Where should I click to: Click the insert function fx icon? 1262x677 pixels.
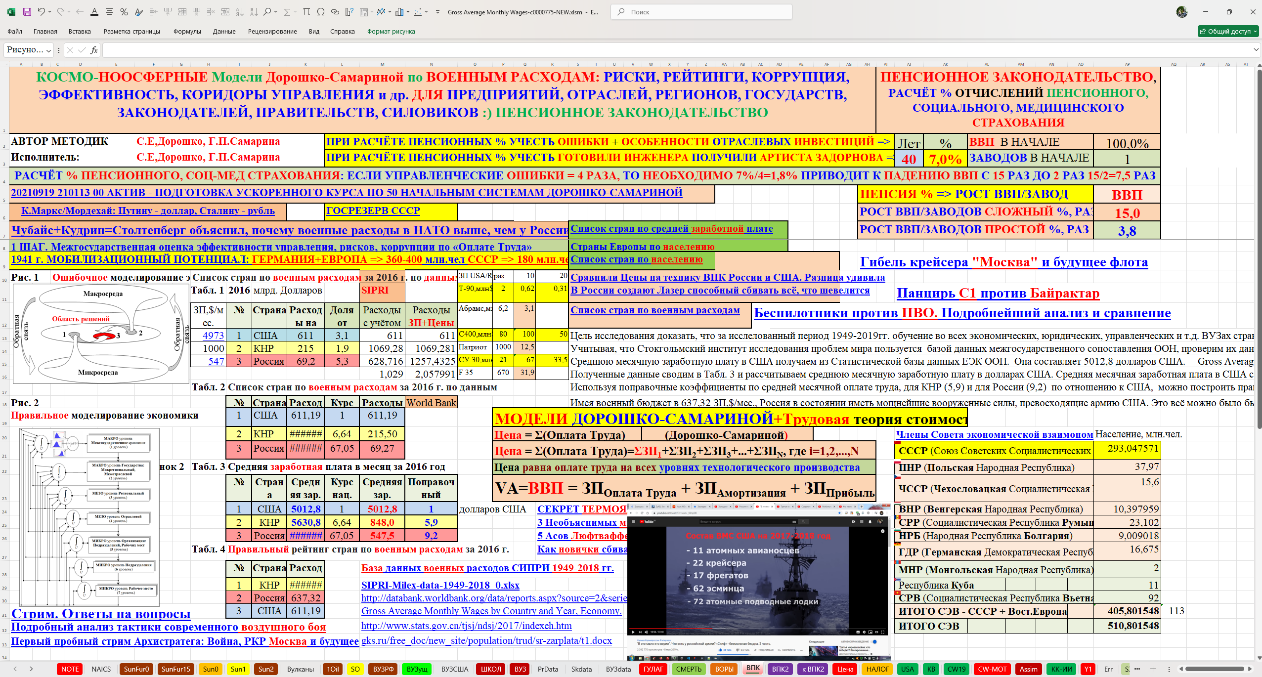pos(93,49)
